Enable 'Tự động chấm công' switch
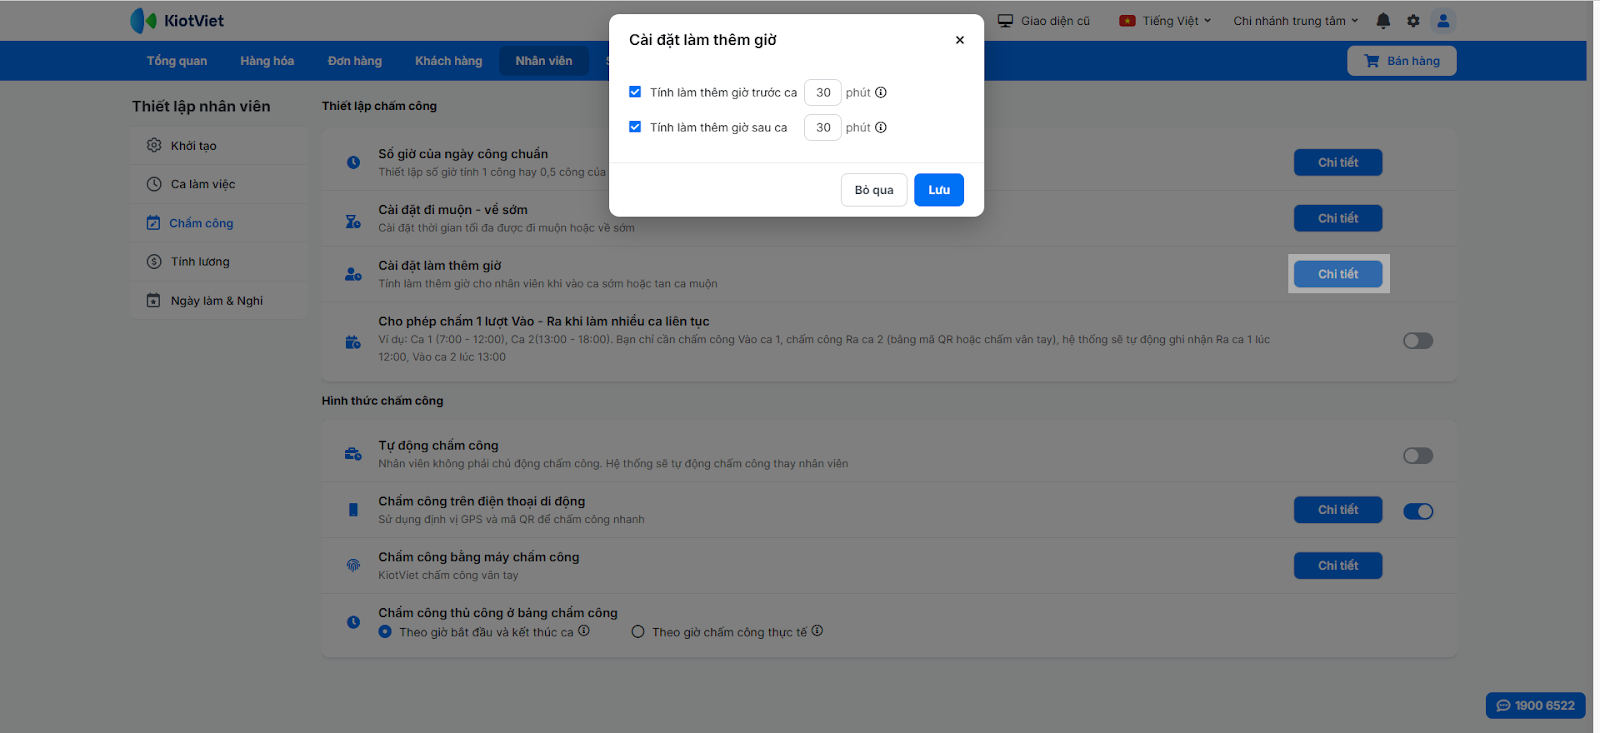This screenshot has width=1600, height=733. point(1418,456)
